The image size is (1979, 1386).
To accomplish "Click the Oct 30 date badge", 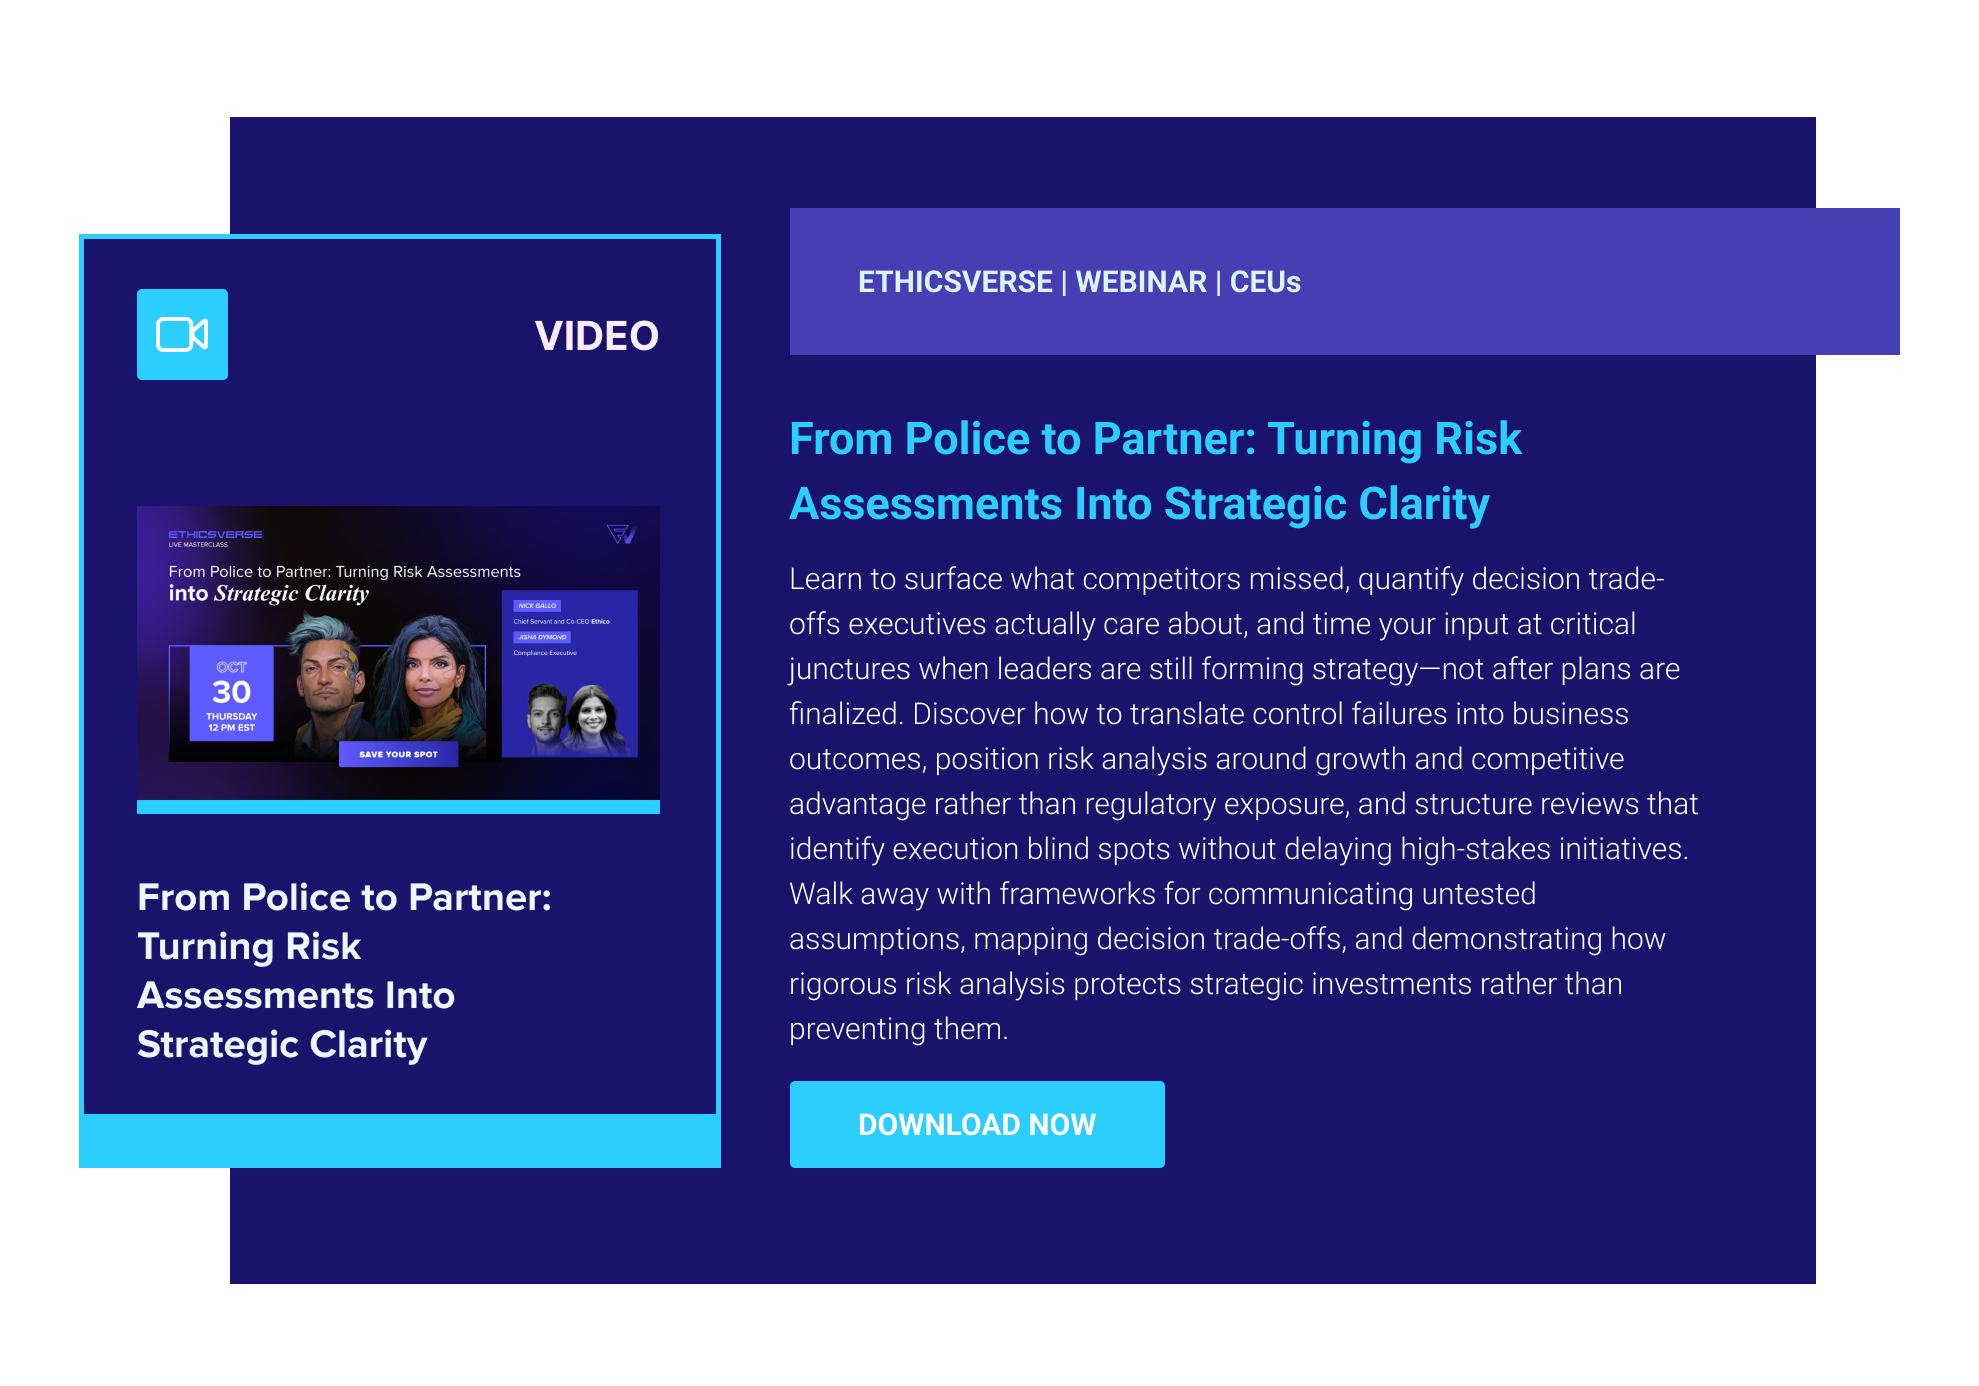I will click(x=231, y=692).
